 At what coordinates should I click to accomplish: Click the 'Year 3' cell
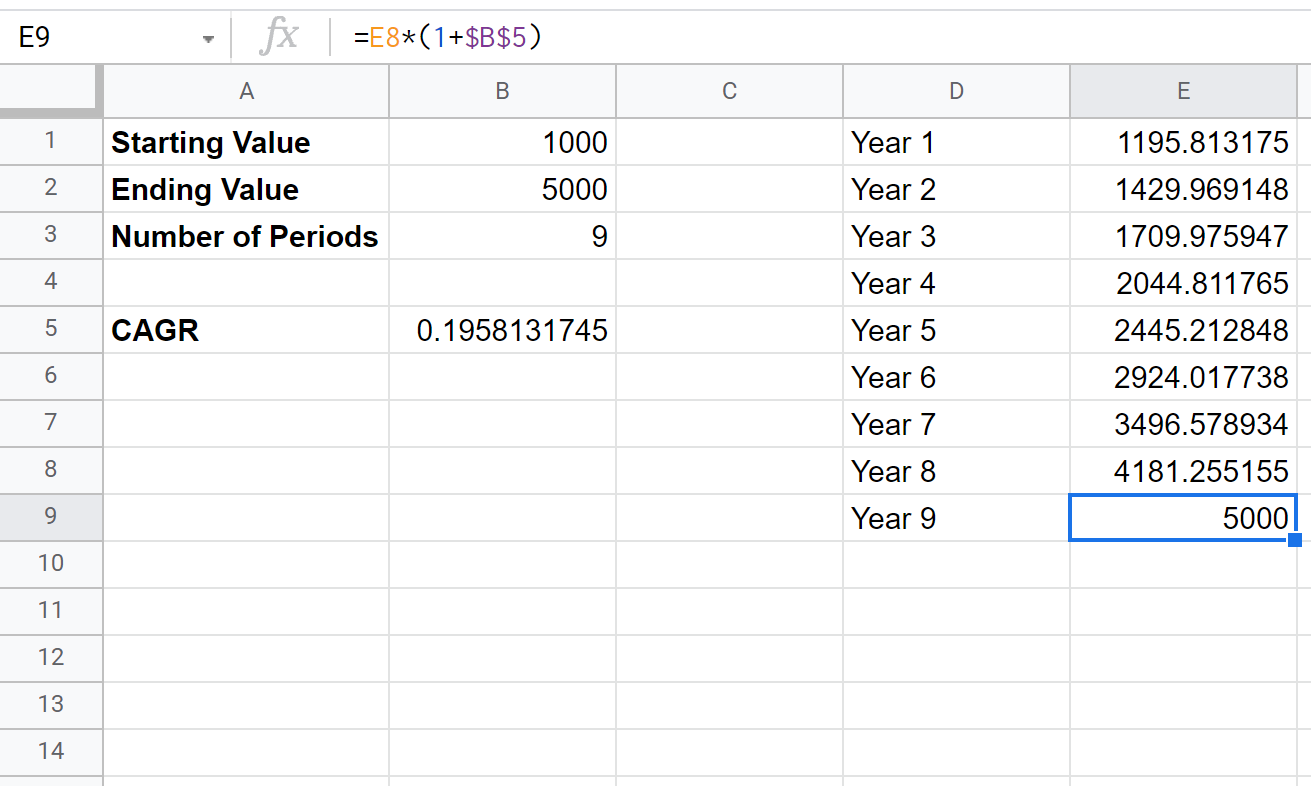[956, 236]
